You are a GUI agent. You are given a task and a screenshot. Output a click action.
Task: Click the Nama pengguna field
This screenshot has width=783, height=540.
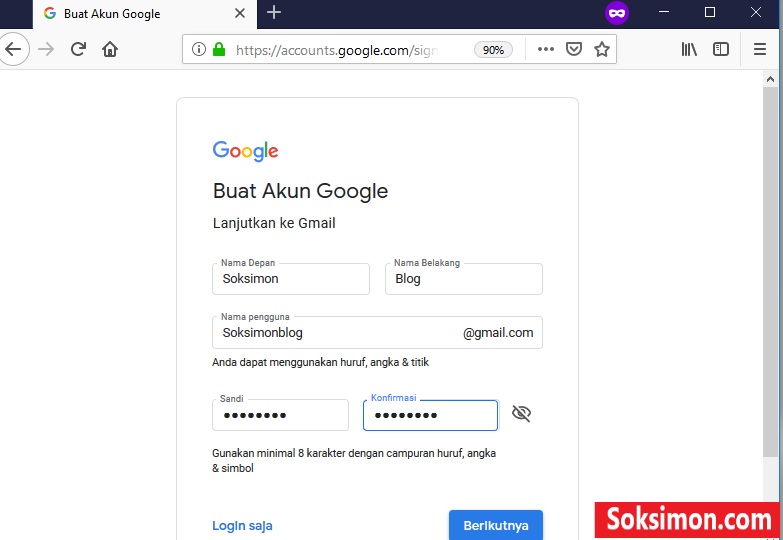click(x=378, y=333)
